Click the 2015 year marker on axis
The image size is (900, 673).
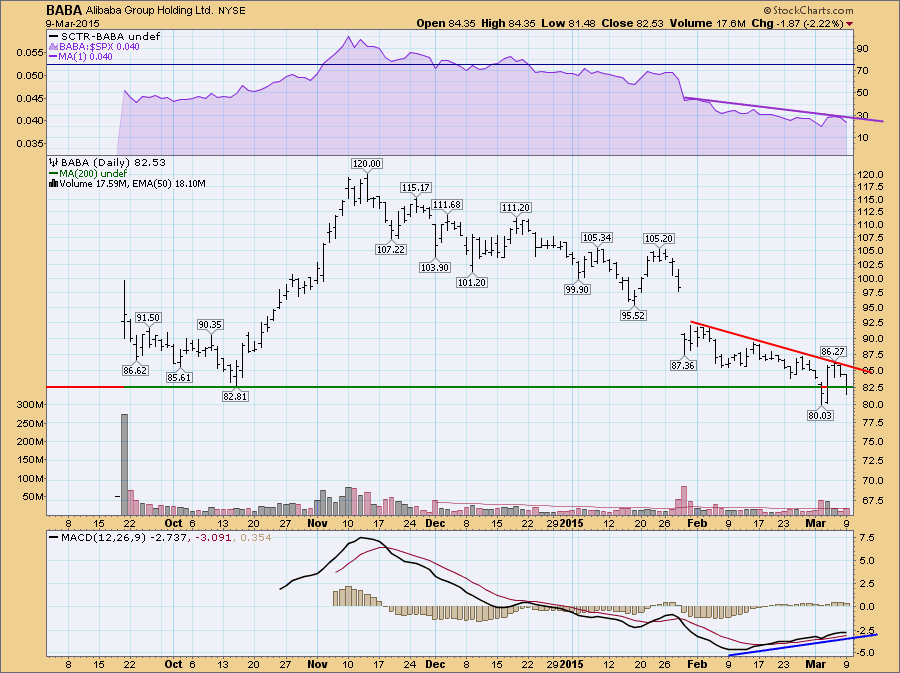pyautogui.click(x=571, y=522)
